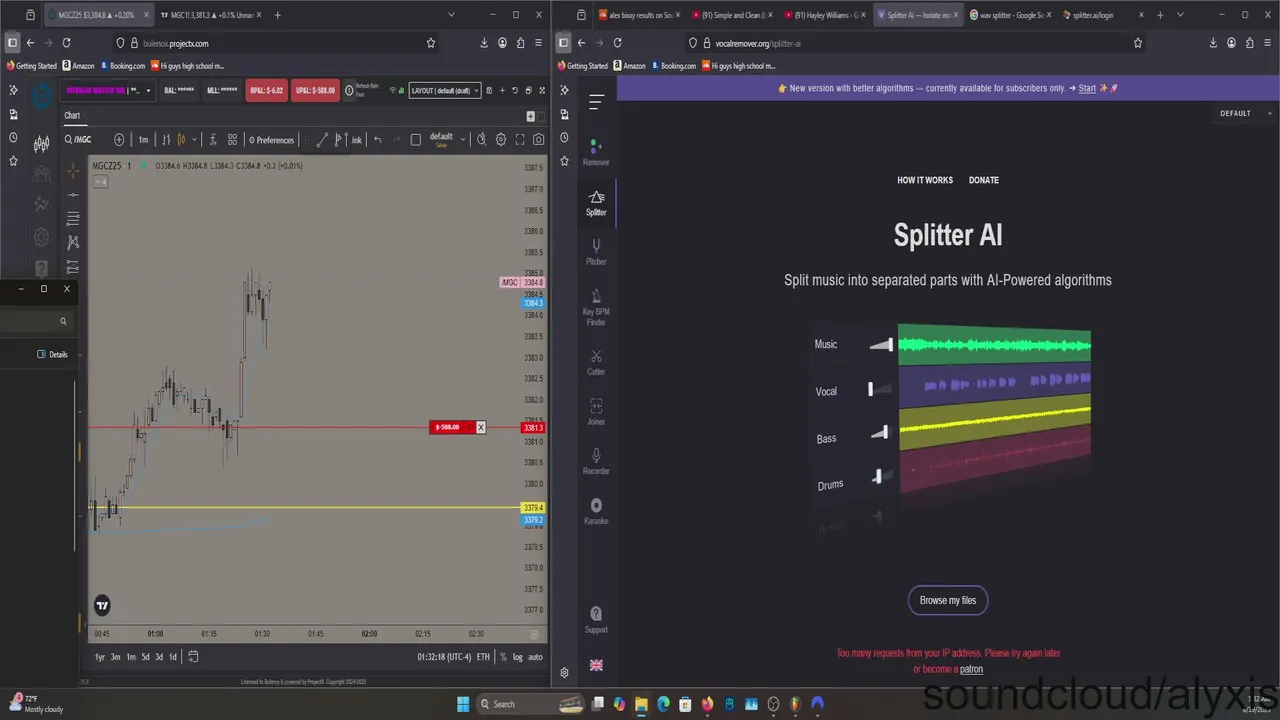Select the crosshair cursor tool on chart

(73, 171)
